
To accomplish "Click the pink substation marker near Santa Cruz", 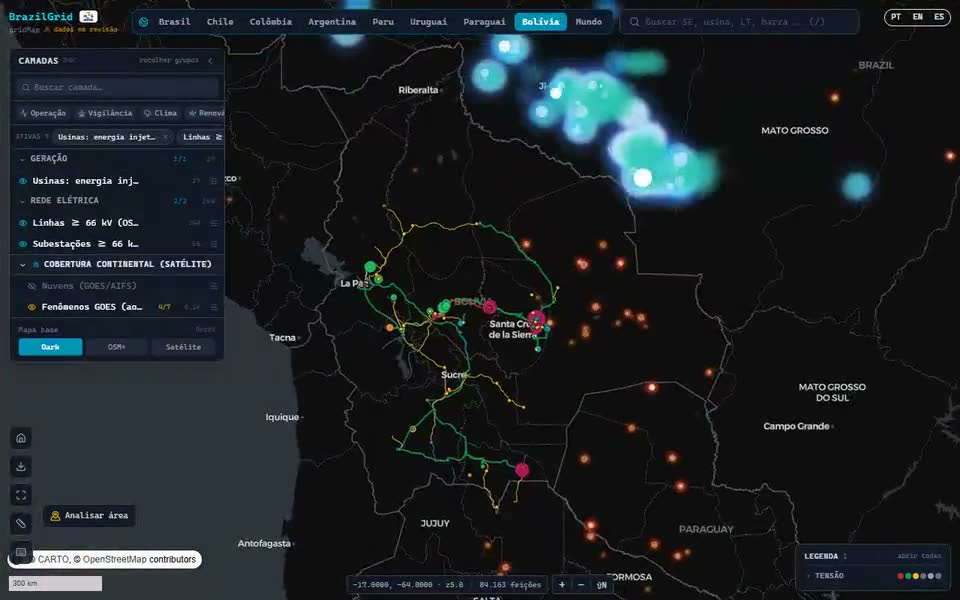I will click(536, 320).
